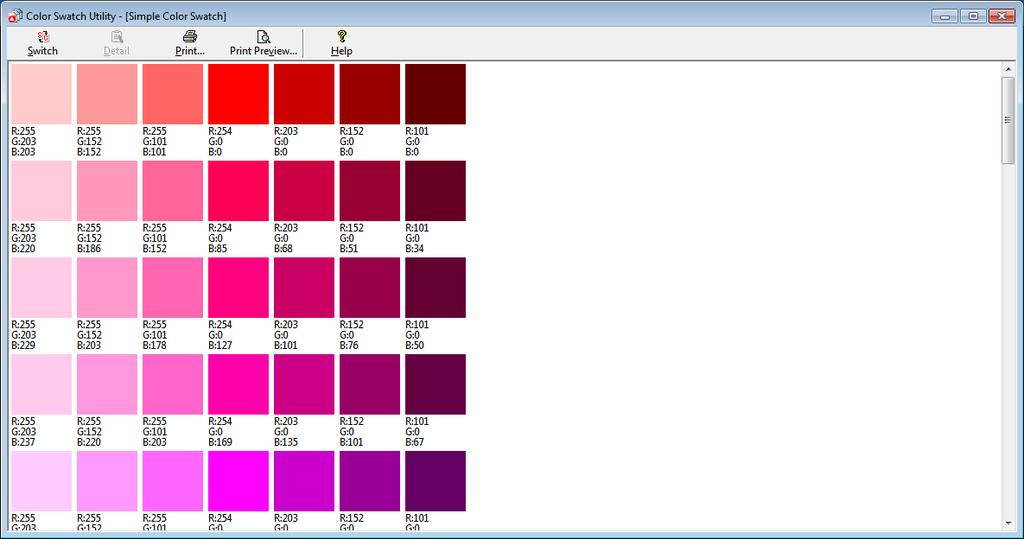This screenshot has width=1024, height=539.
Task: Click the swatch R:255 G:203 B:237
Action: pos(41,384)
